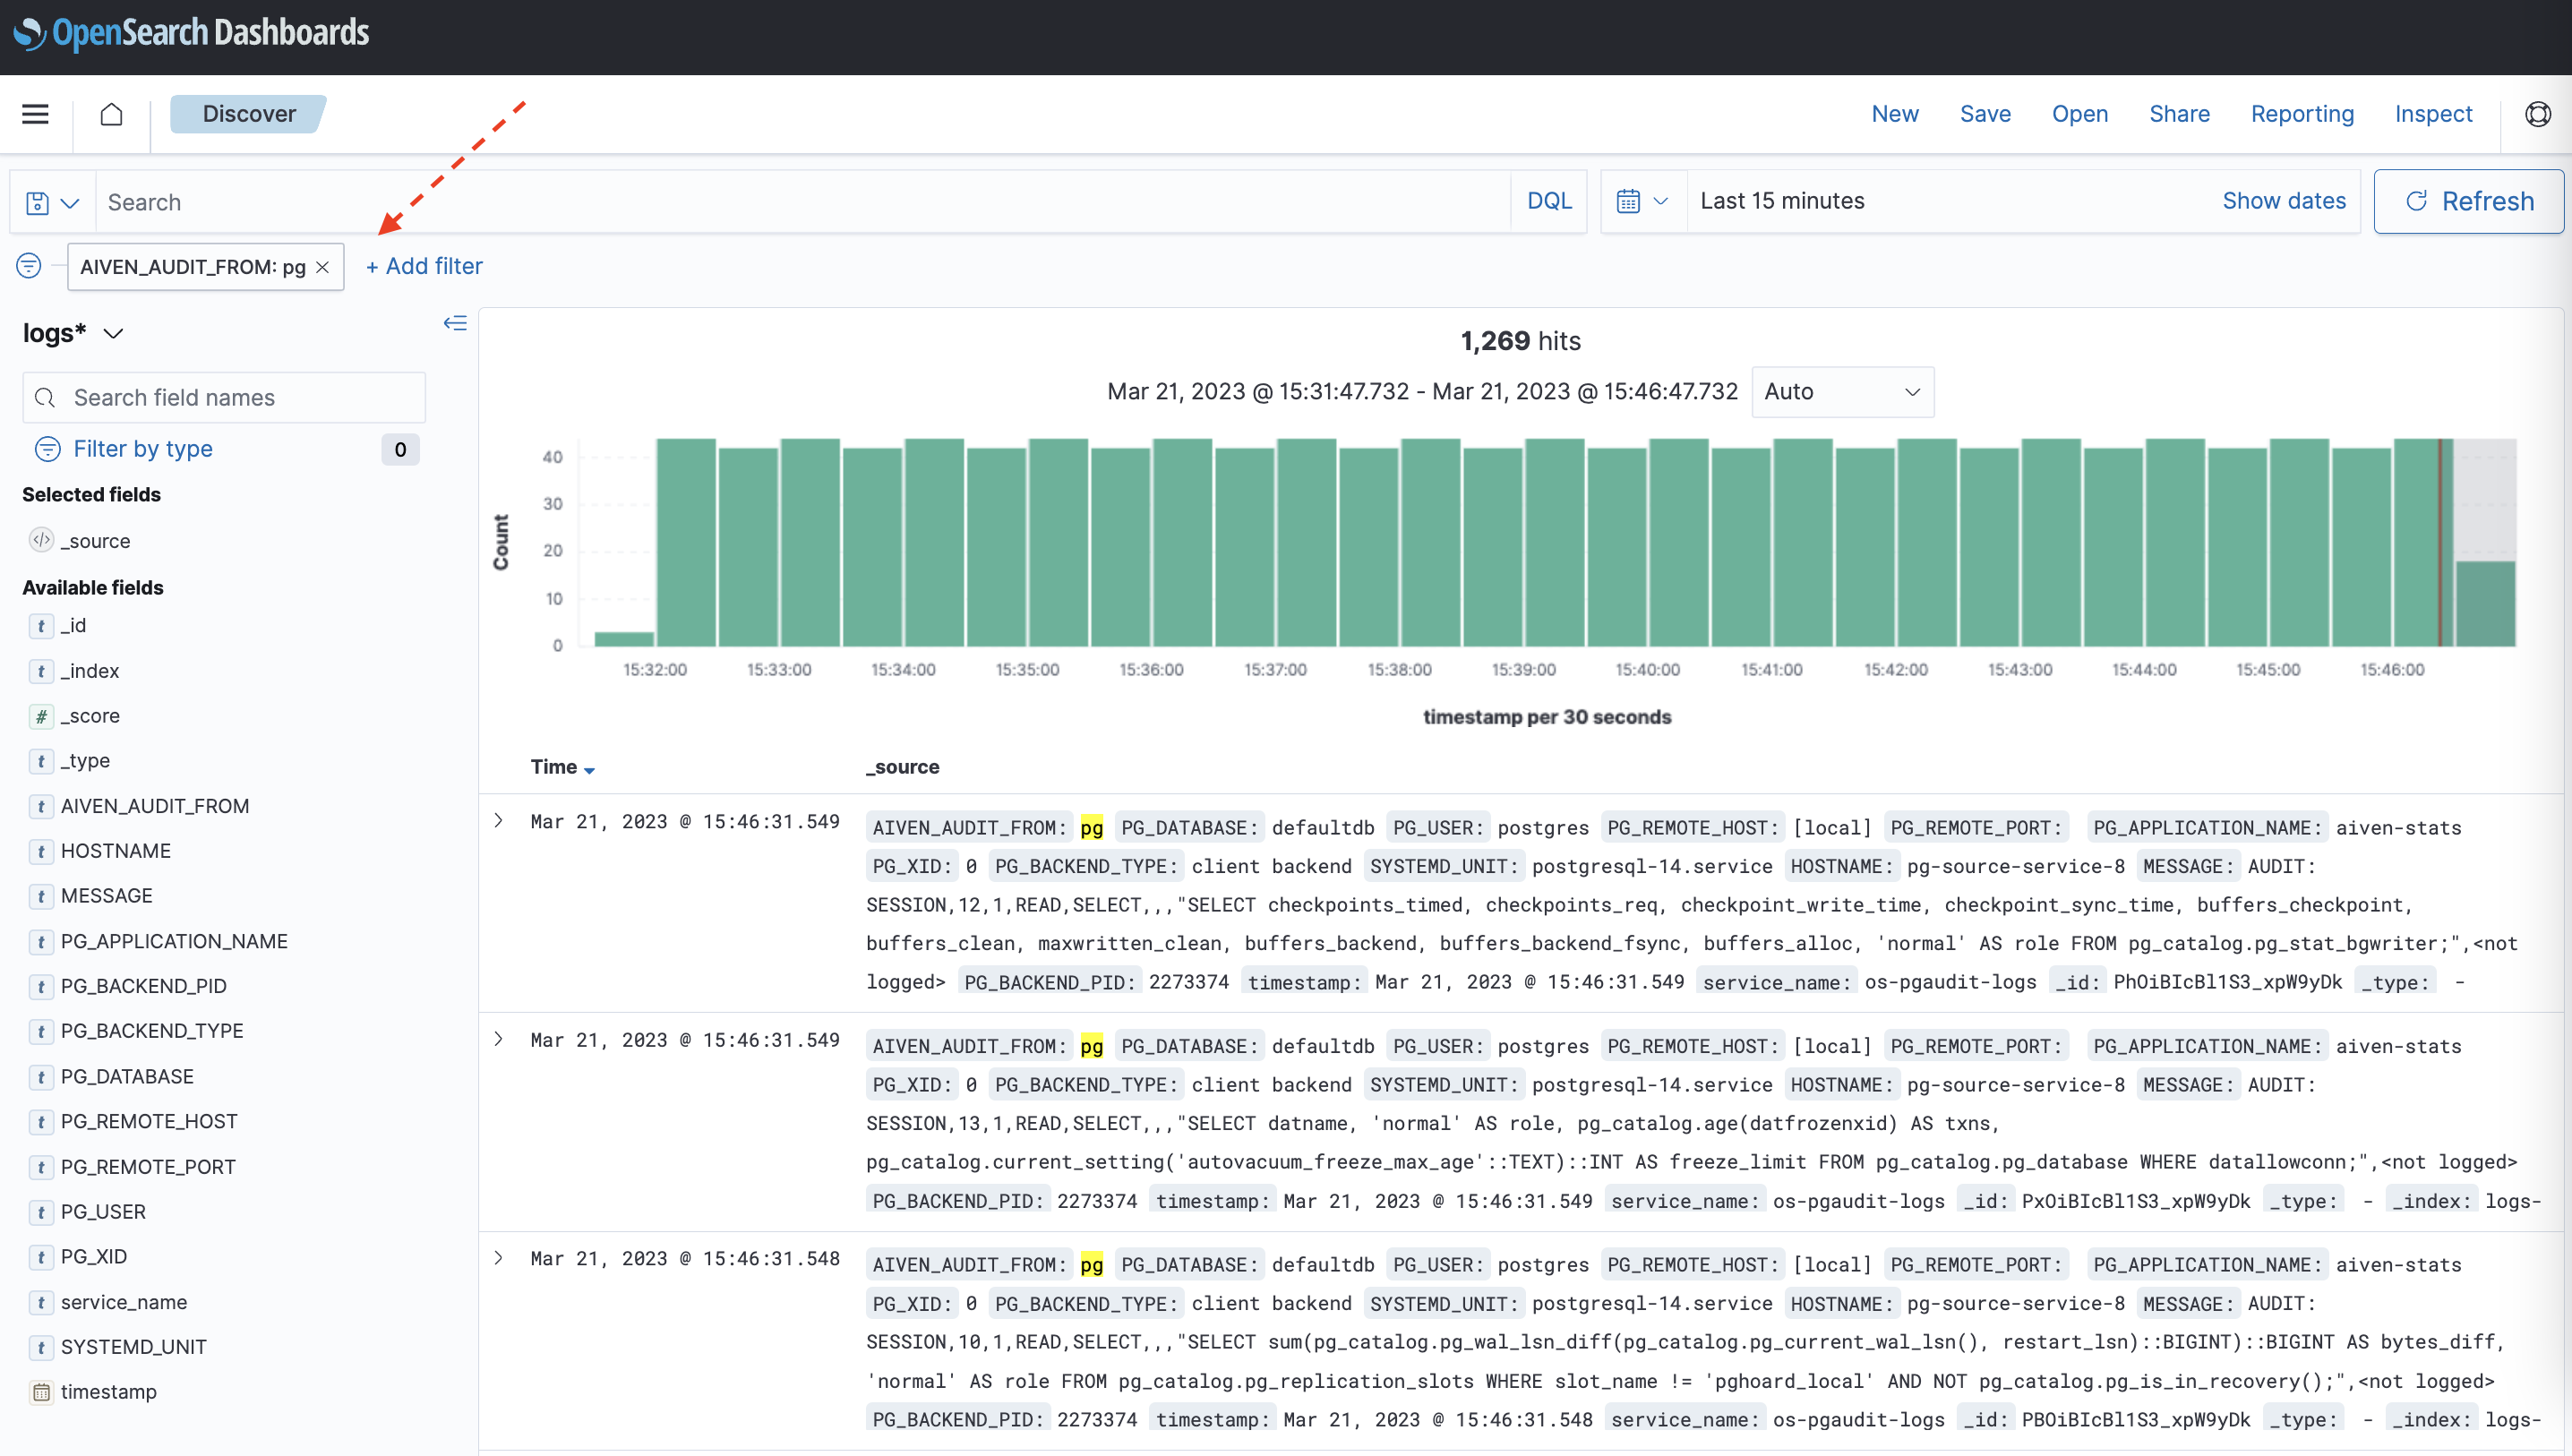
Task: Collapse the fields sidebar panel
Action: [455, 323]
